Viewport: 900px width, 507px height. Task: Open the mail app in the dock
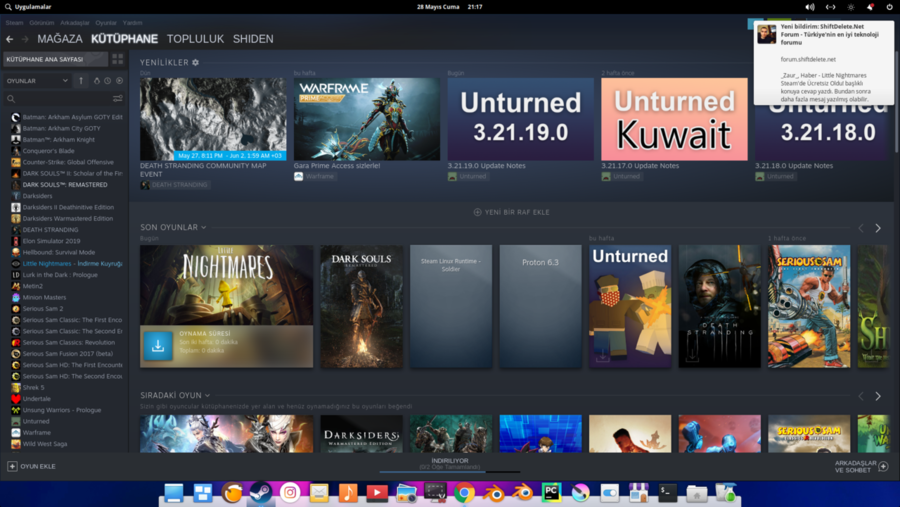[x=319, y=493]
